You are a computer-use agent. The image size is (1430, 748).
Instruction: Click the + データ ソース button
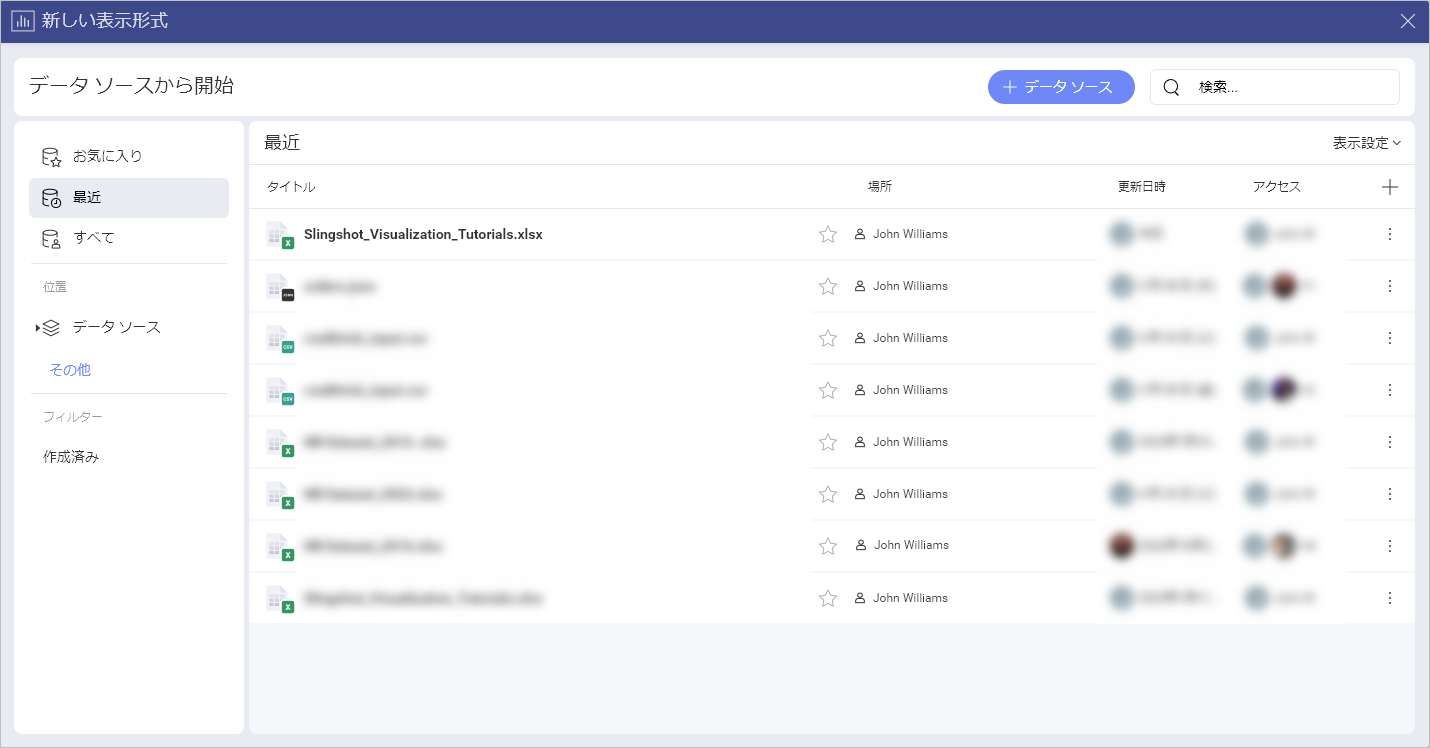click(1061, 87)
